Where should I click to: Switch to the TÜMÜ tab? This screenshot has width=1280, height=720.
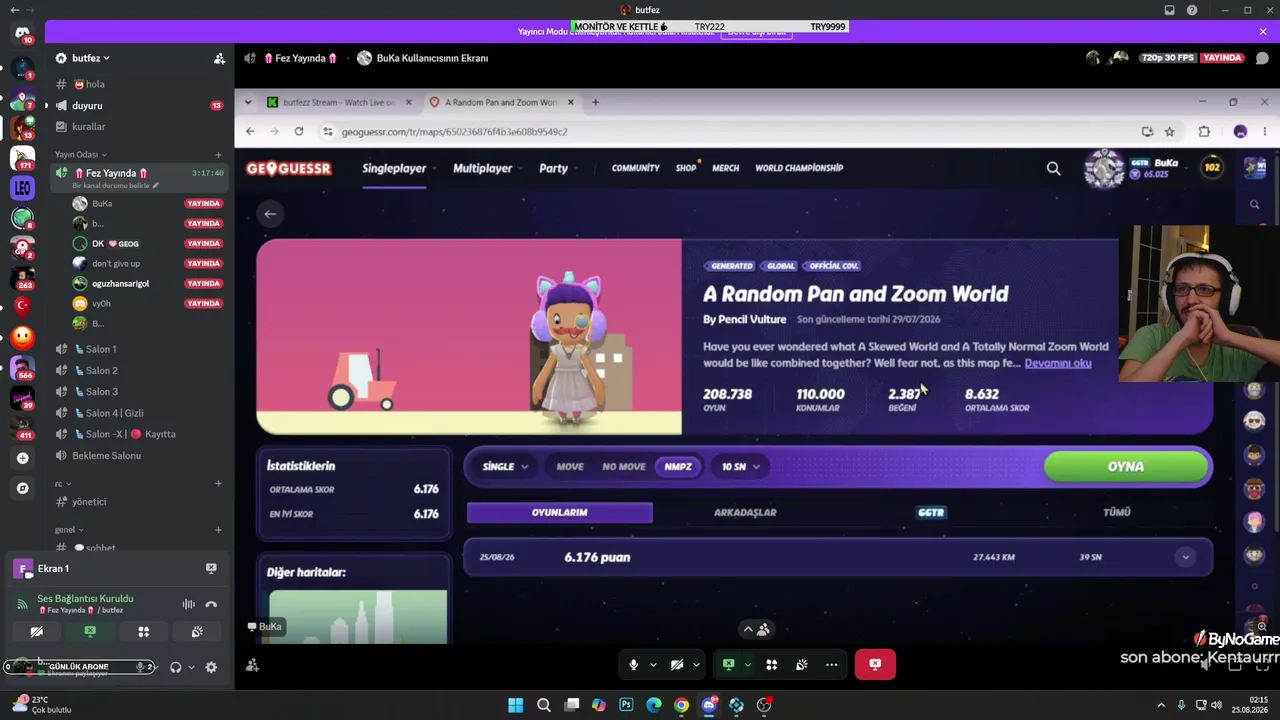[x=1117, y=512]
